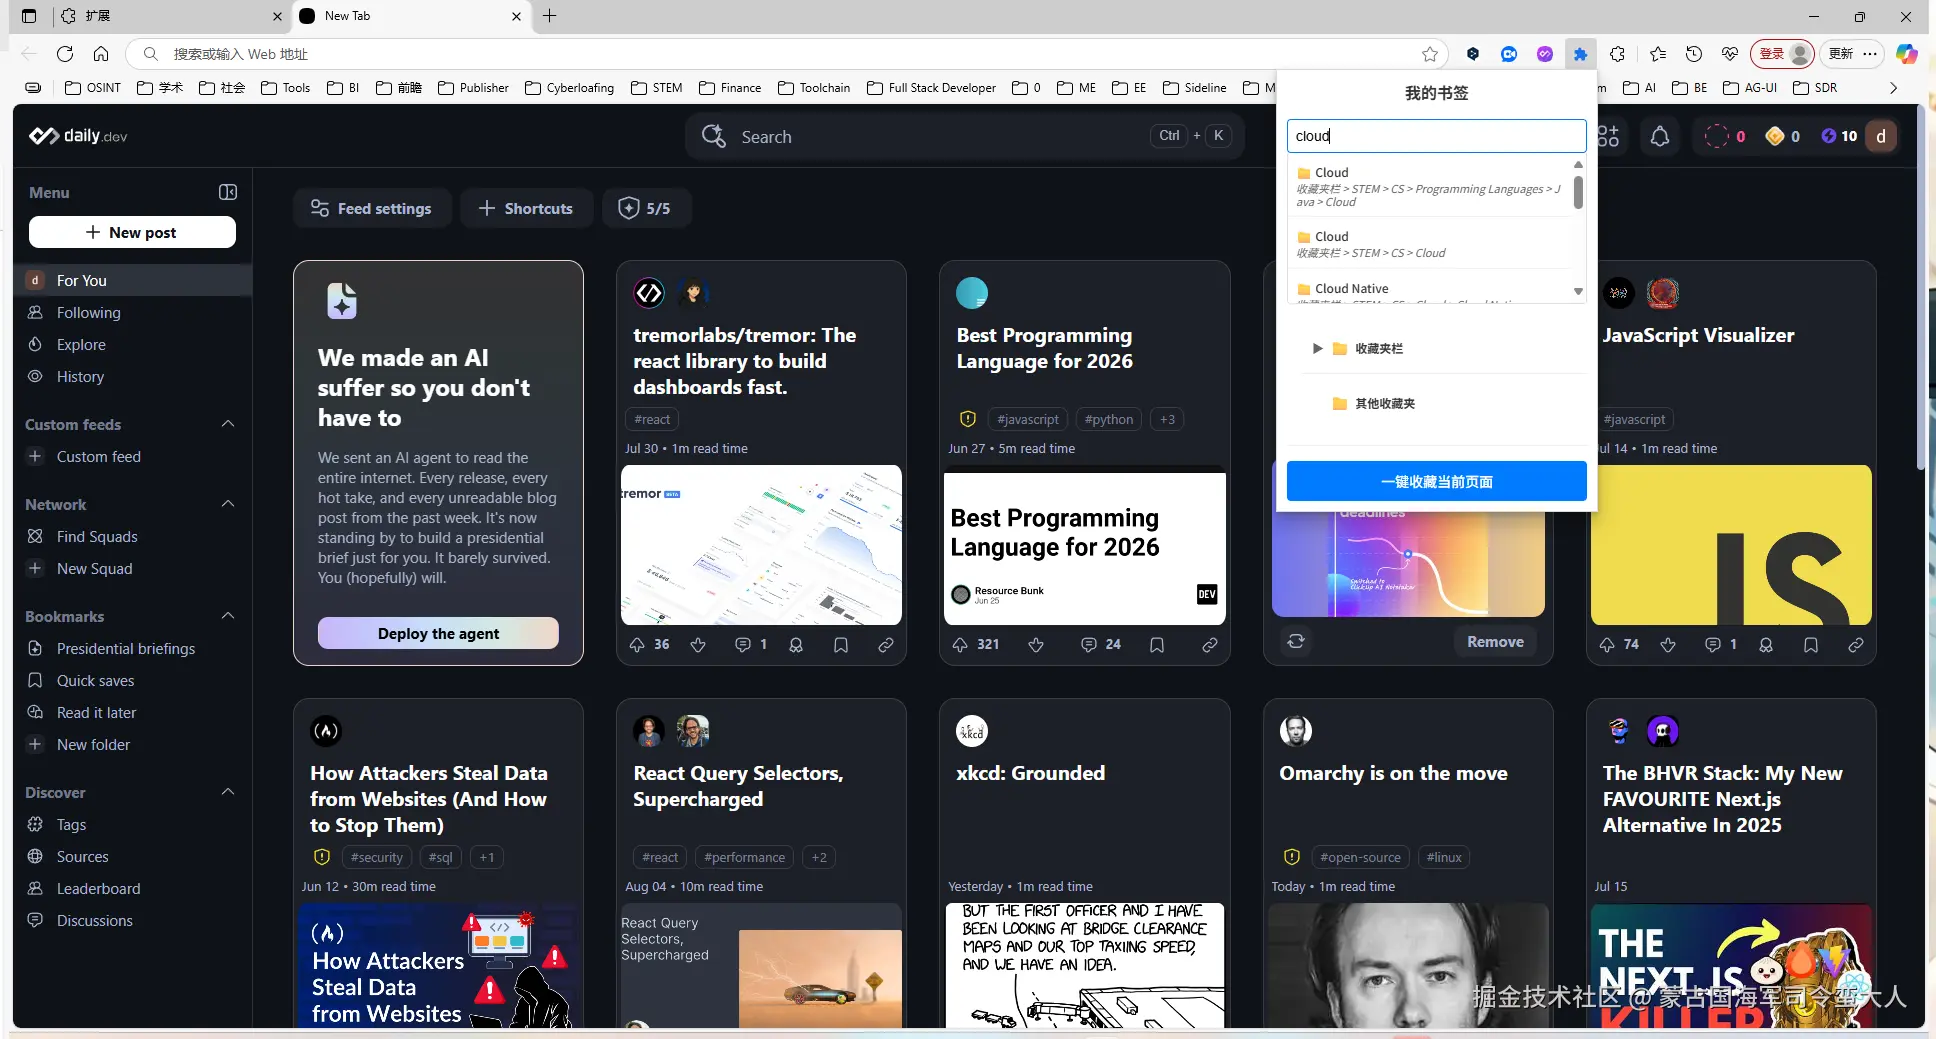
Task: Add this page to favorites with the star icon
Action: (x=1430, y=54)
